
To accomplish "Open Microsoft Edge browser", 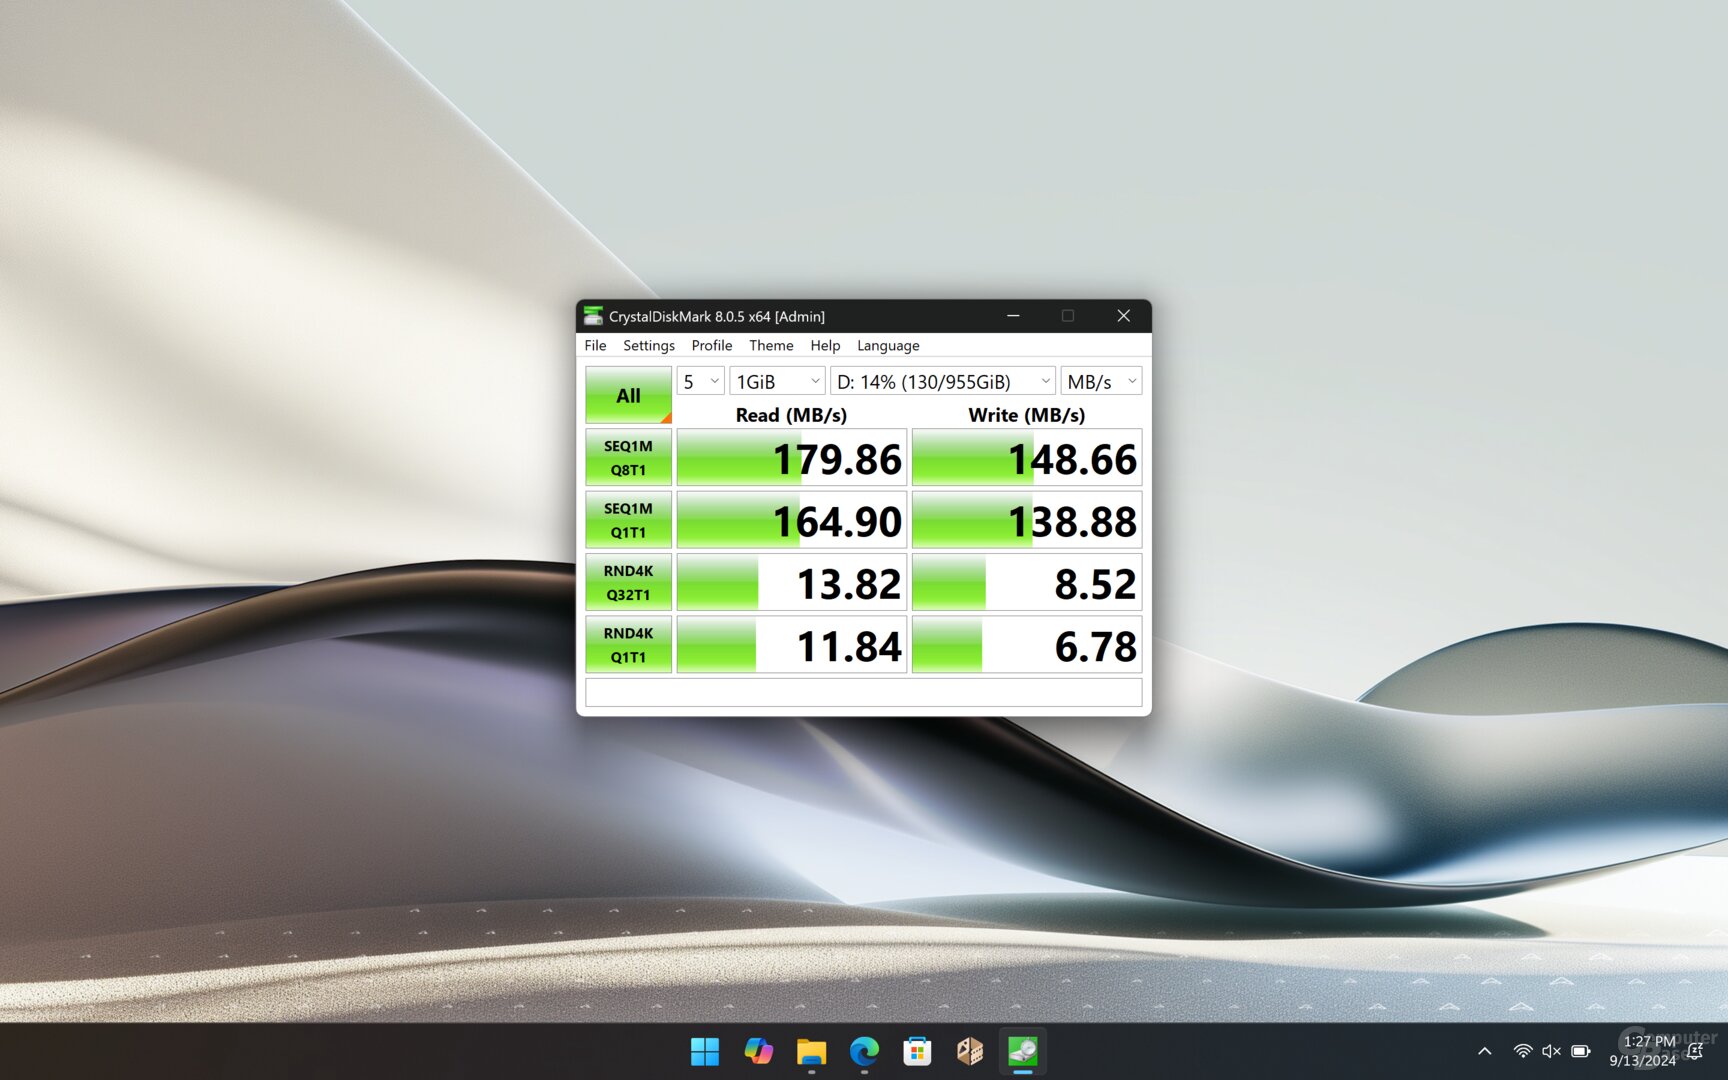I will [x=864, y=1051].
